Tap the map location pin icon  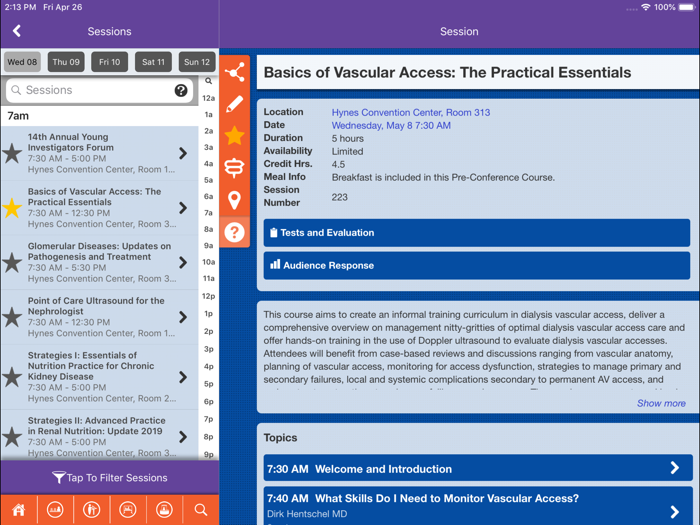[x=235, y=200]
